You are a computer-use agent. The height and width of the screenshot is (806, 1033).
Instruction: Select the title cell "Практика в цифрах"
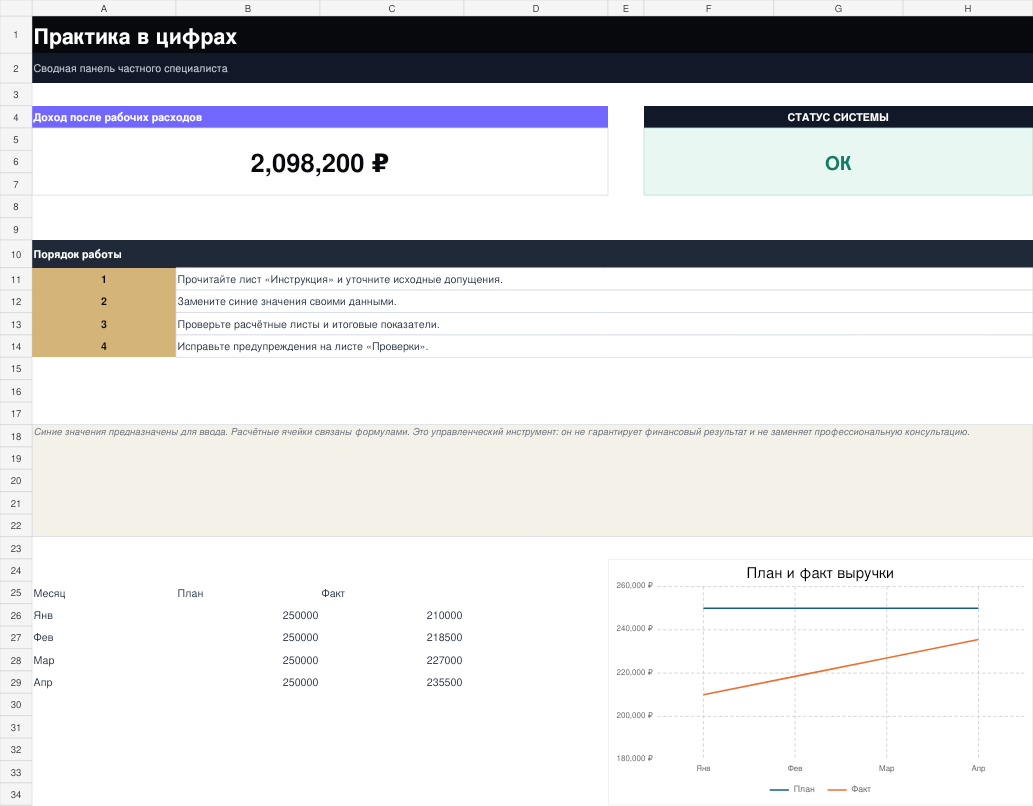pos(532,35)
